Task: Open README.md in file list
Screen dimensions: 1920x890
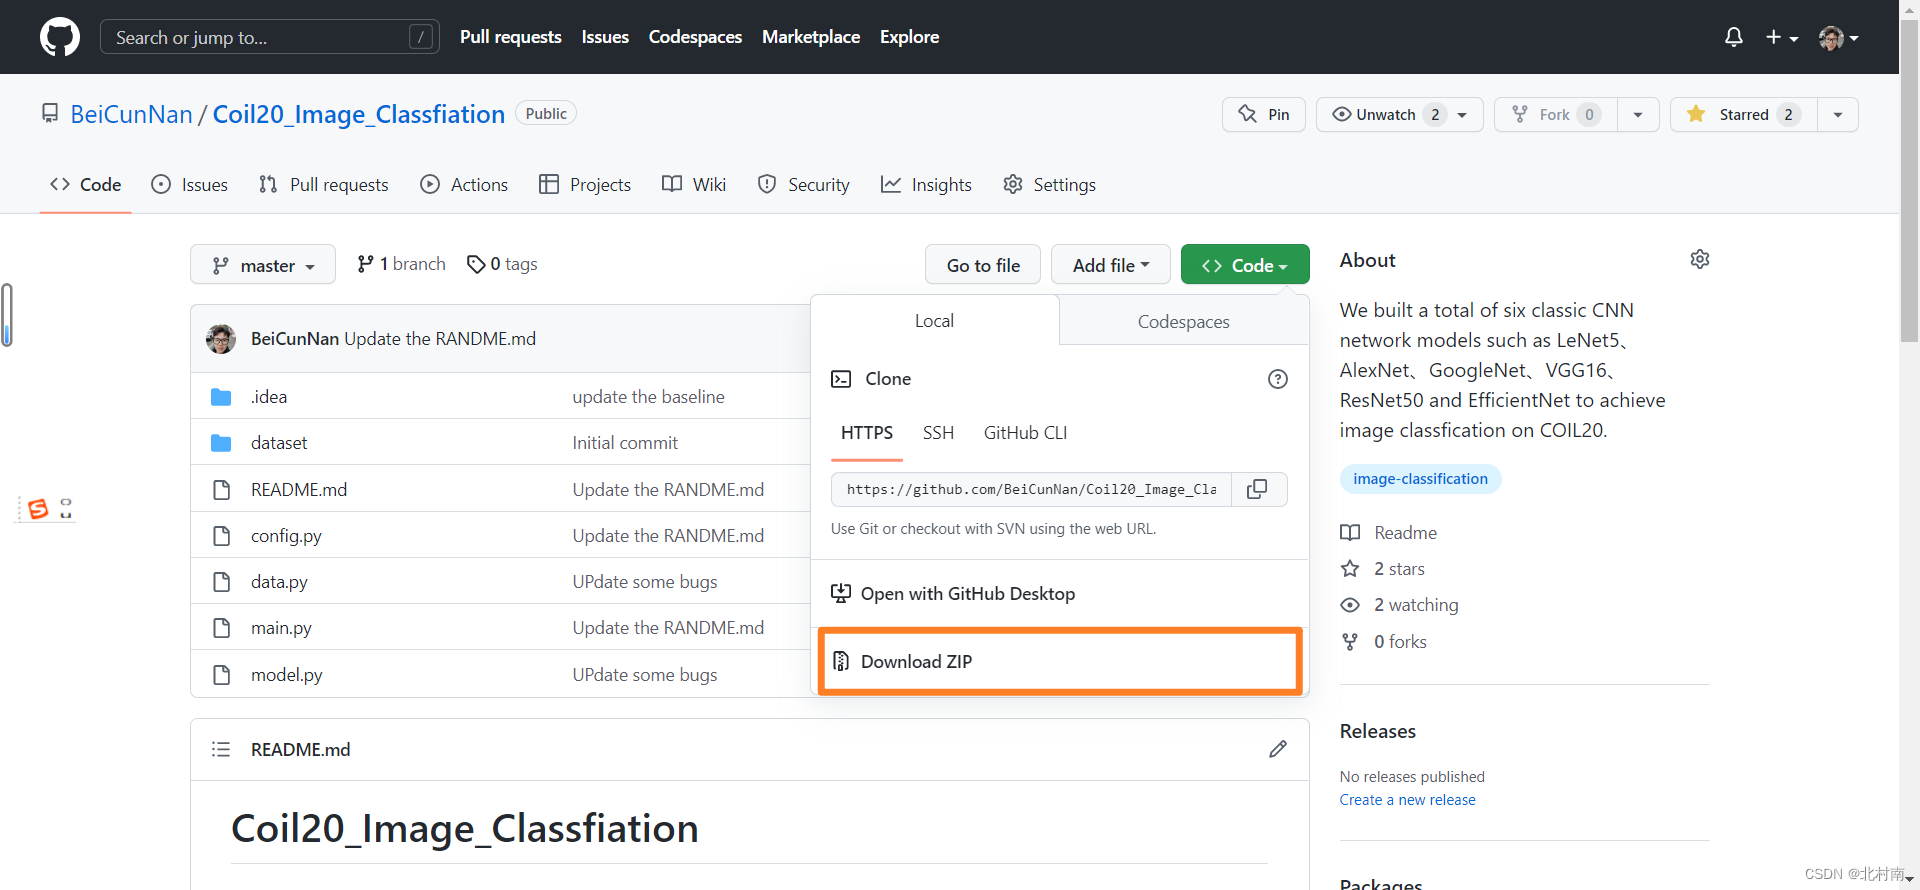Action: point(299,490)
